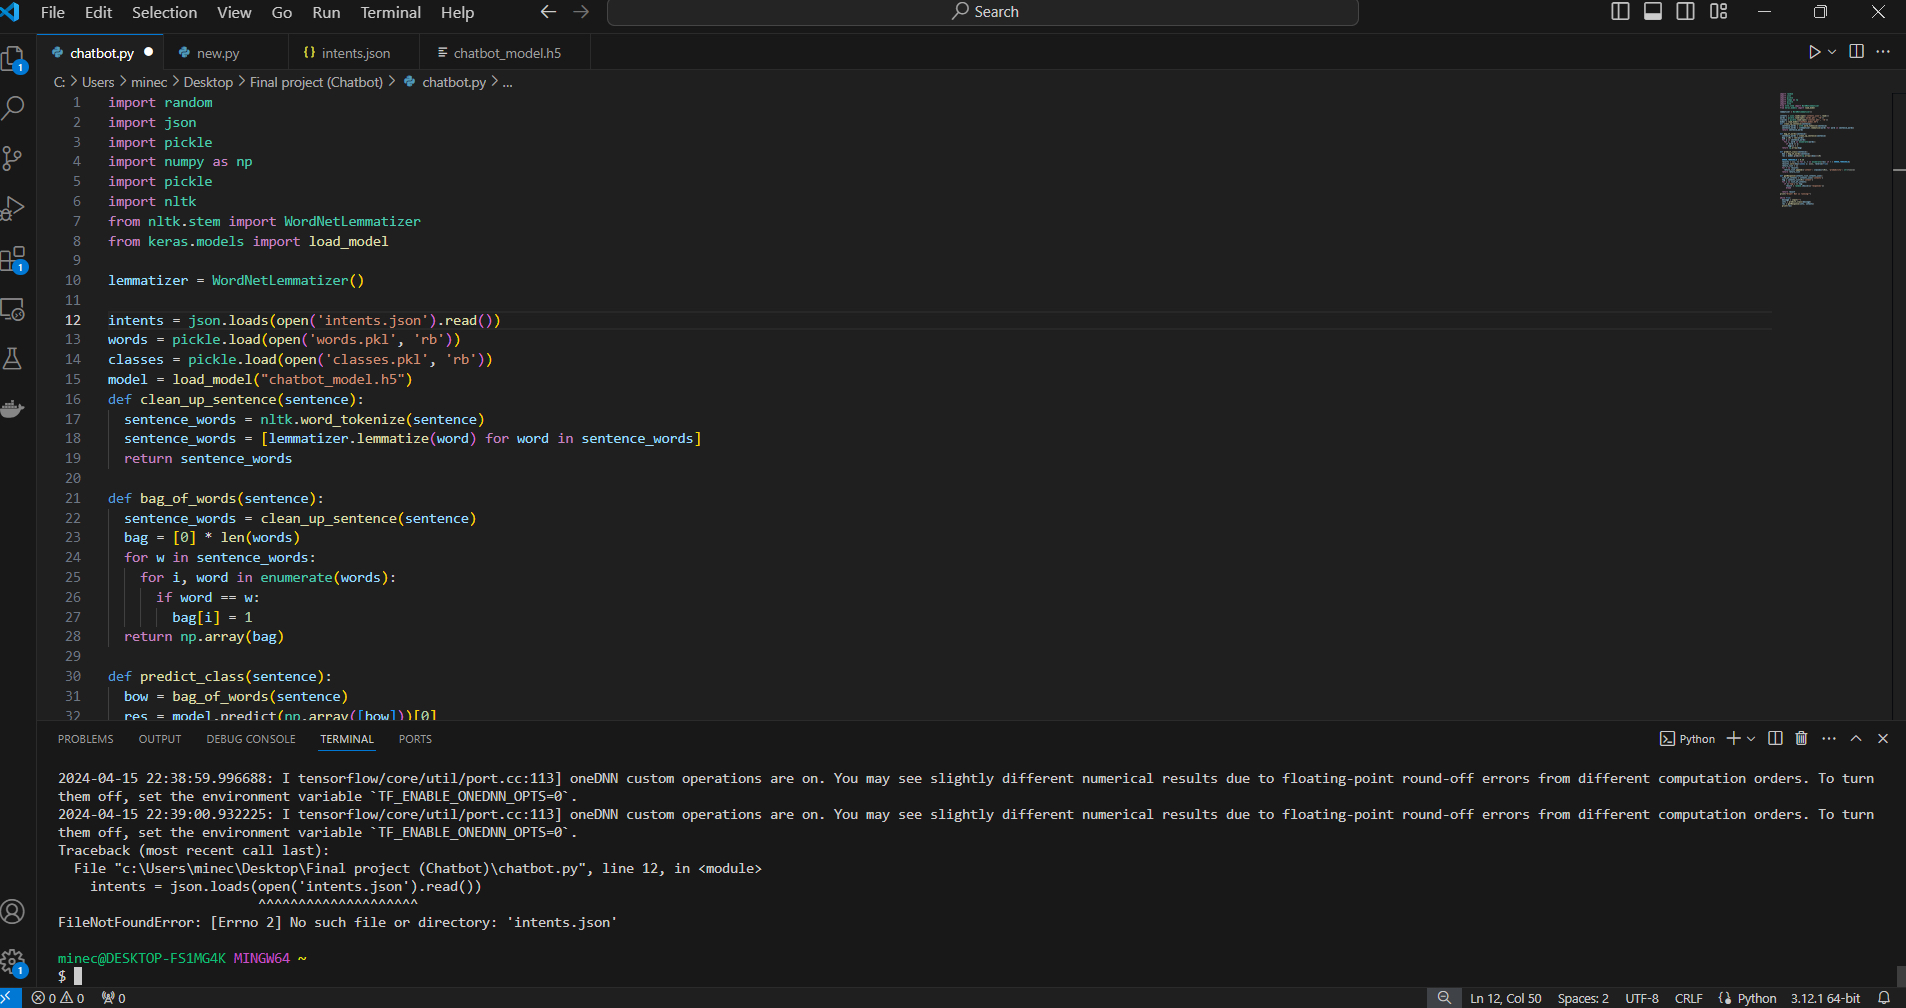Screen dimensions: 1906x1008
Task: Click the zoom magnifier icon in status bar
Action: 1444,998
